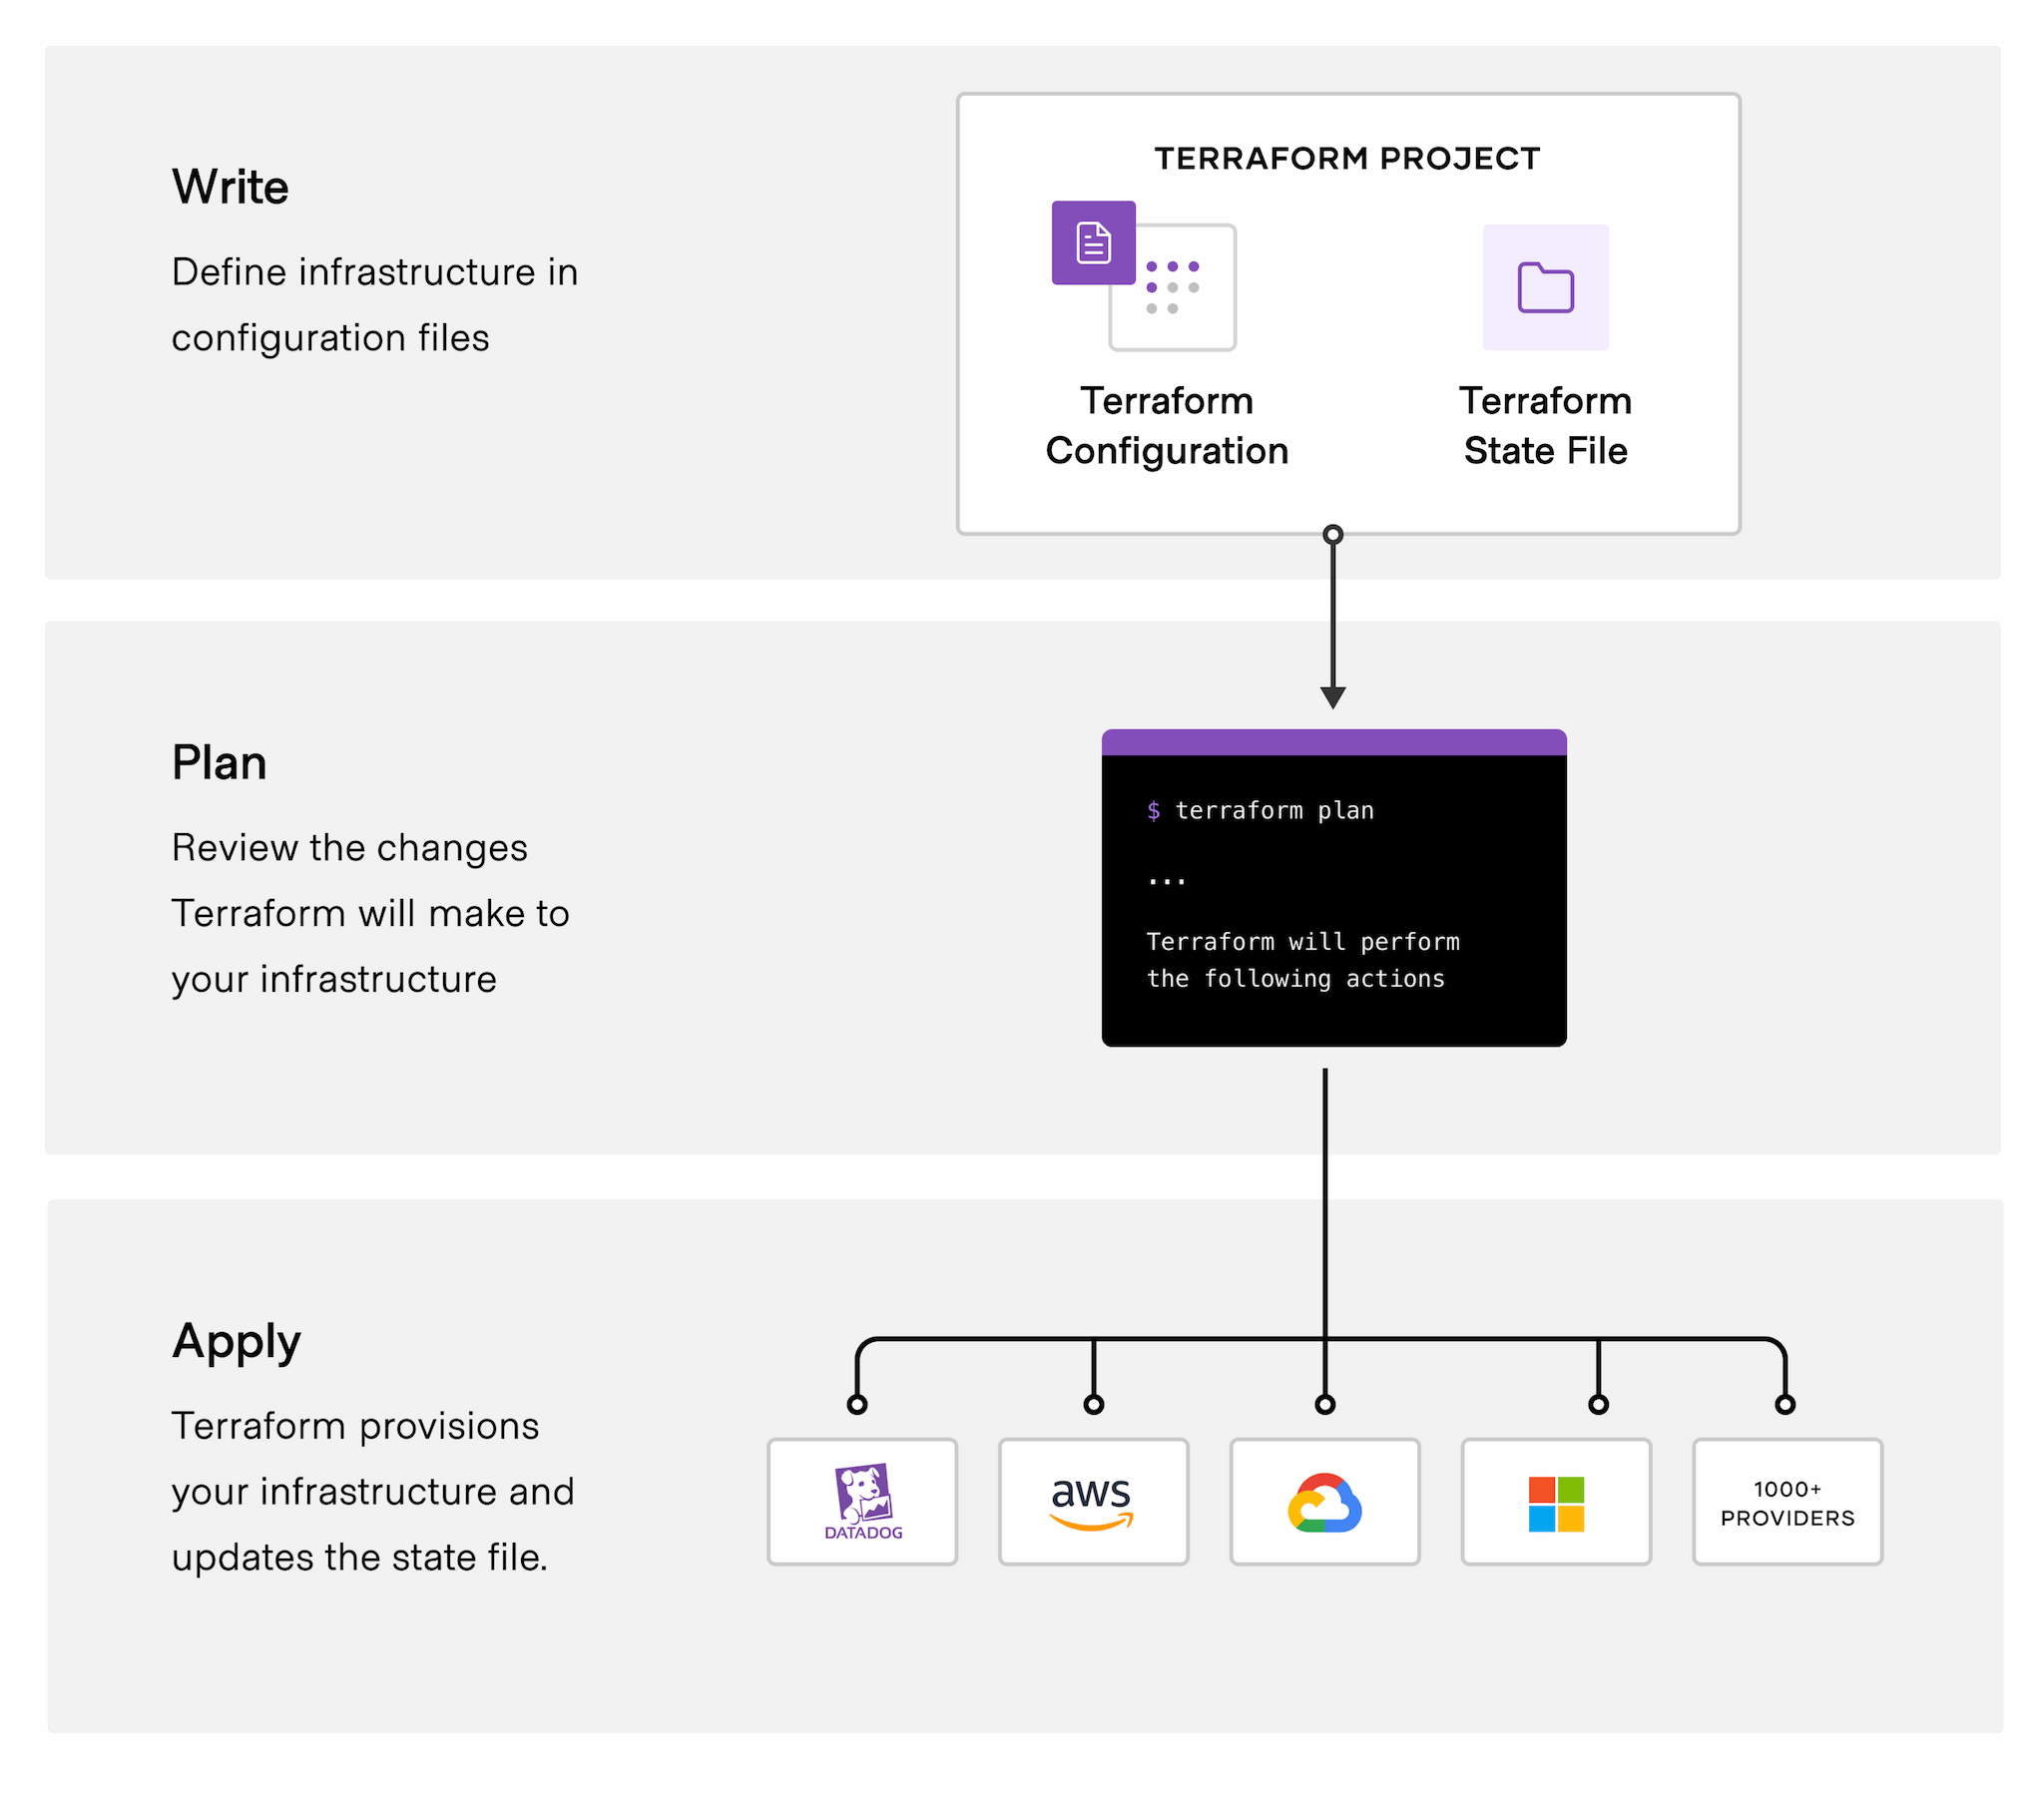This screenshot has width=2044, height=1794.
Task: Toggle the connector node above the AWS tile
Action: (x=1093, y=1405)
